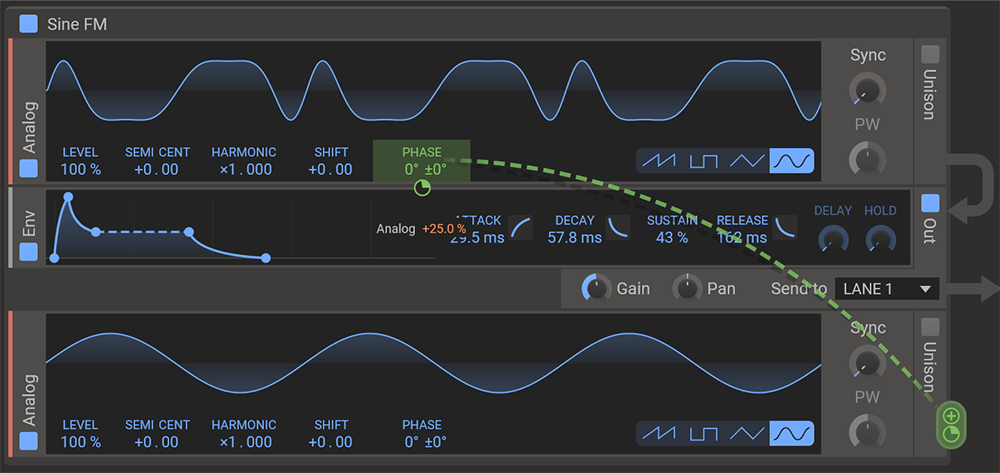Select sawtooth waveform in top oscillator
This screenshot has height=473, width=1000.
coord(659,161)
